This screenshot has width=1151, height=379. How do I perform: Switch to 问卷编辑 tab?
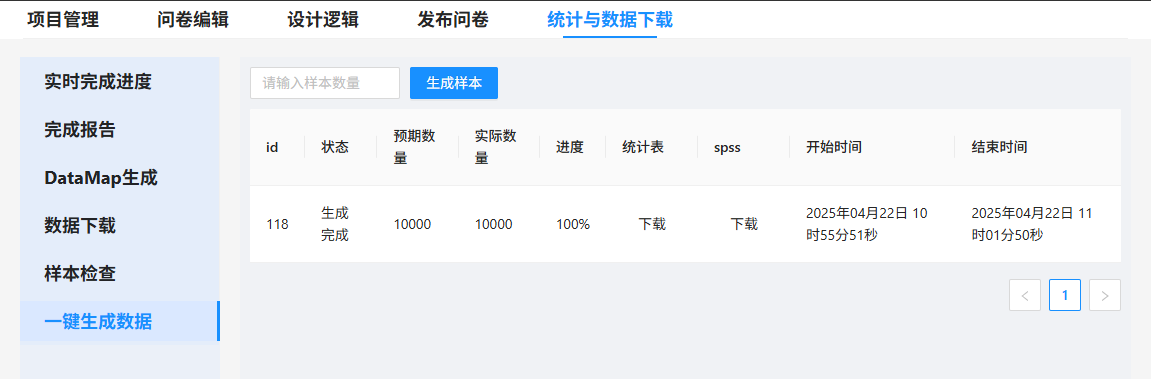pos(192,20)
